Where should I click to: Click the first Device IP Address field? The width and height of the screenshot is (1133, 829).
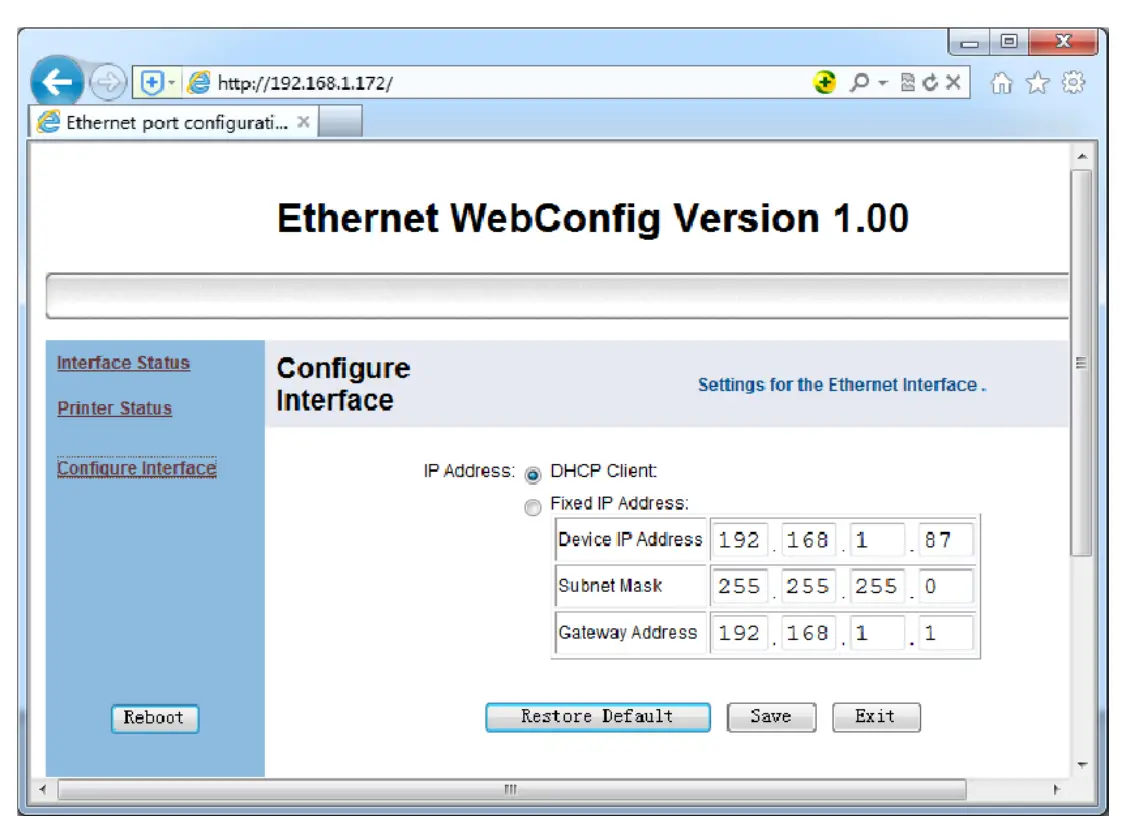click(738, 539)
